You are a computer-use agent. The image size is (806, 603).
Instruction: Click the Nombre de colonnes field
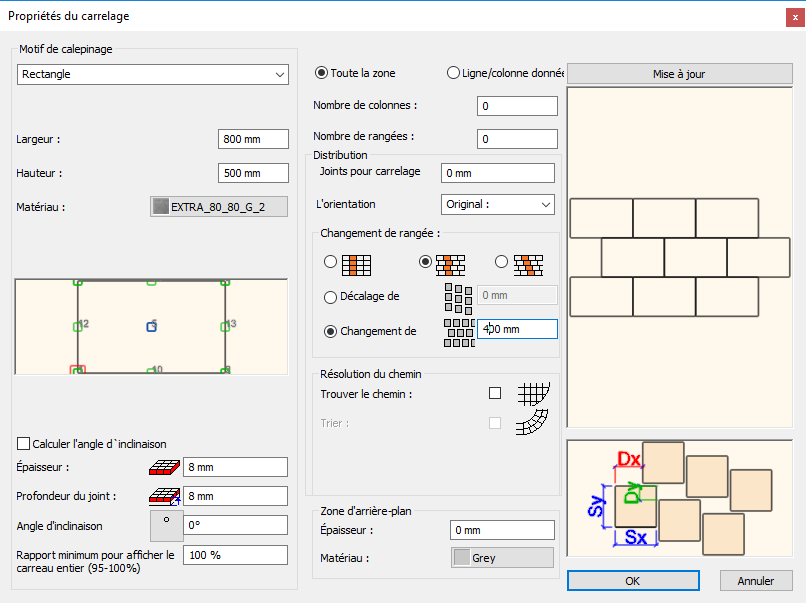coord(517,106)
